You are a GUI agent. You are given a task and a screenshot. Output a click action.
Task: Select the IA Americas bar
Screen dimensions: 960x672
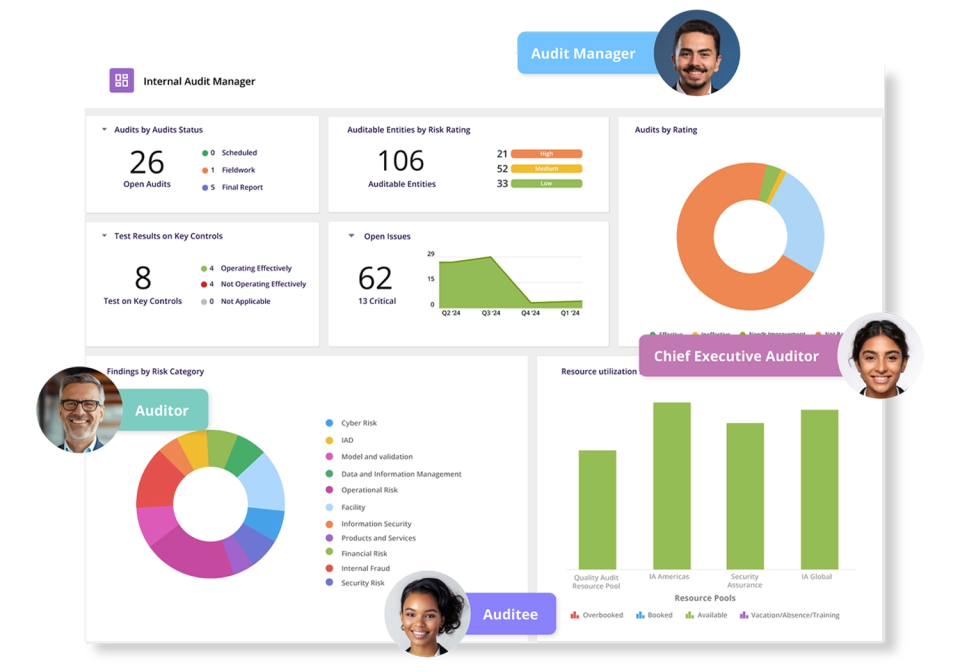tap(672, 486)
